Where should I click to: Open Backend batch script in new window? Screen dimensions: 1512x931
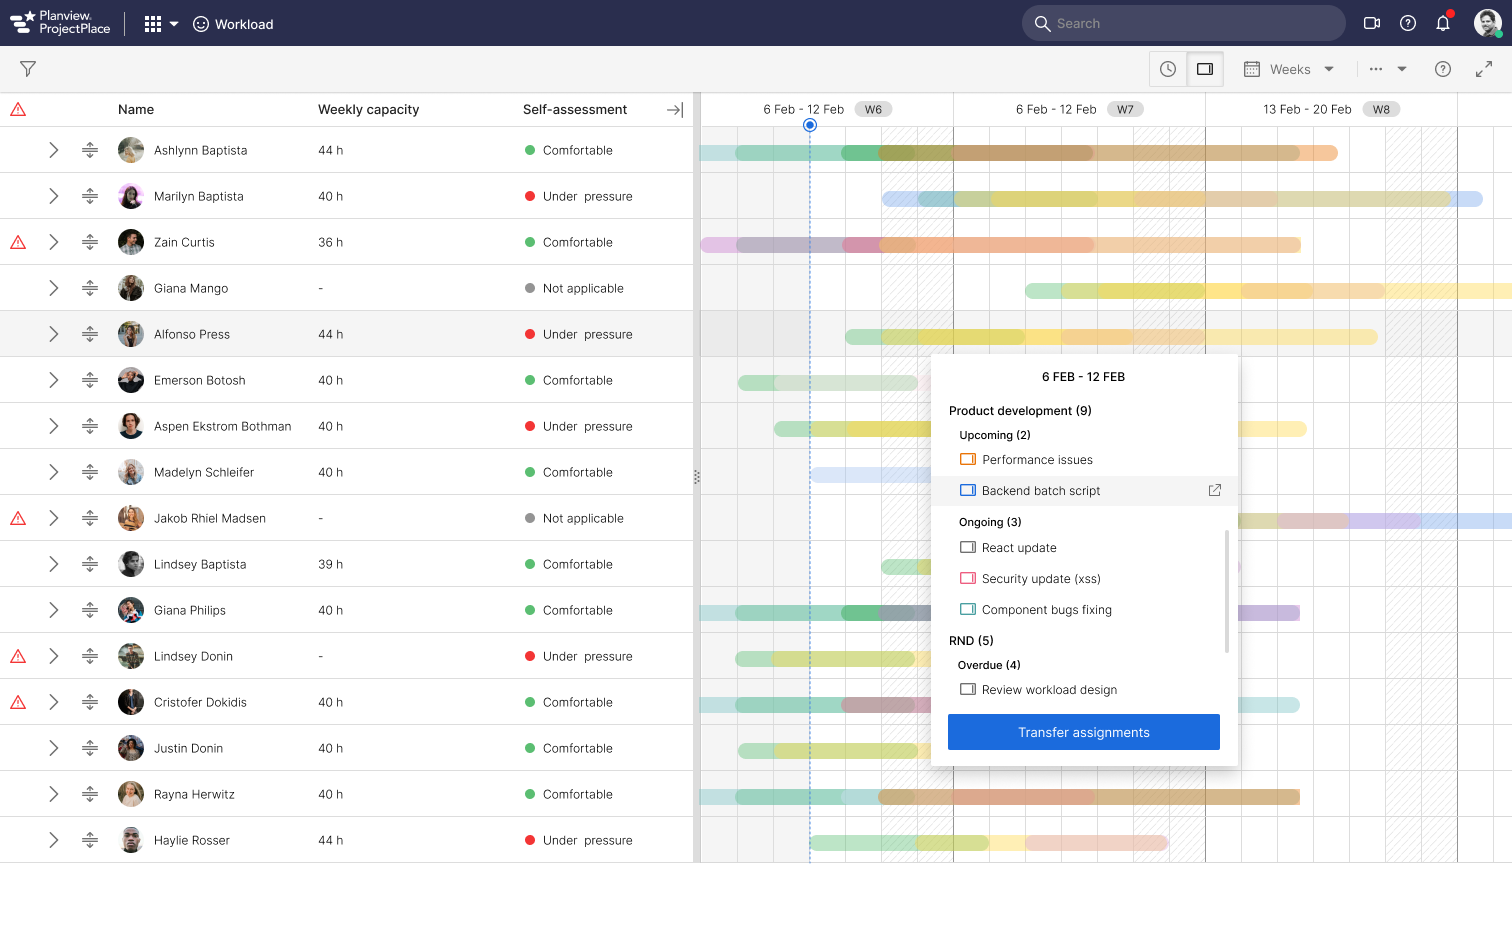click(1215, 490)
